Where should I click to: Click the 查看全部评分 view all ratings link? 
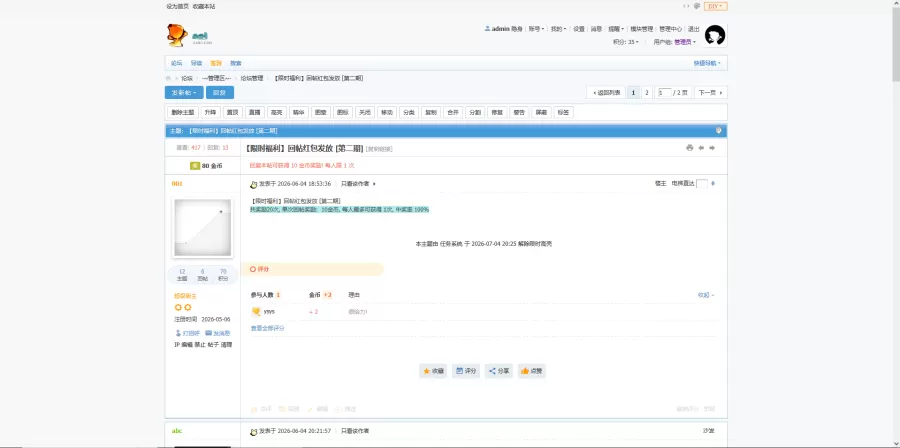tap(267, 328)
